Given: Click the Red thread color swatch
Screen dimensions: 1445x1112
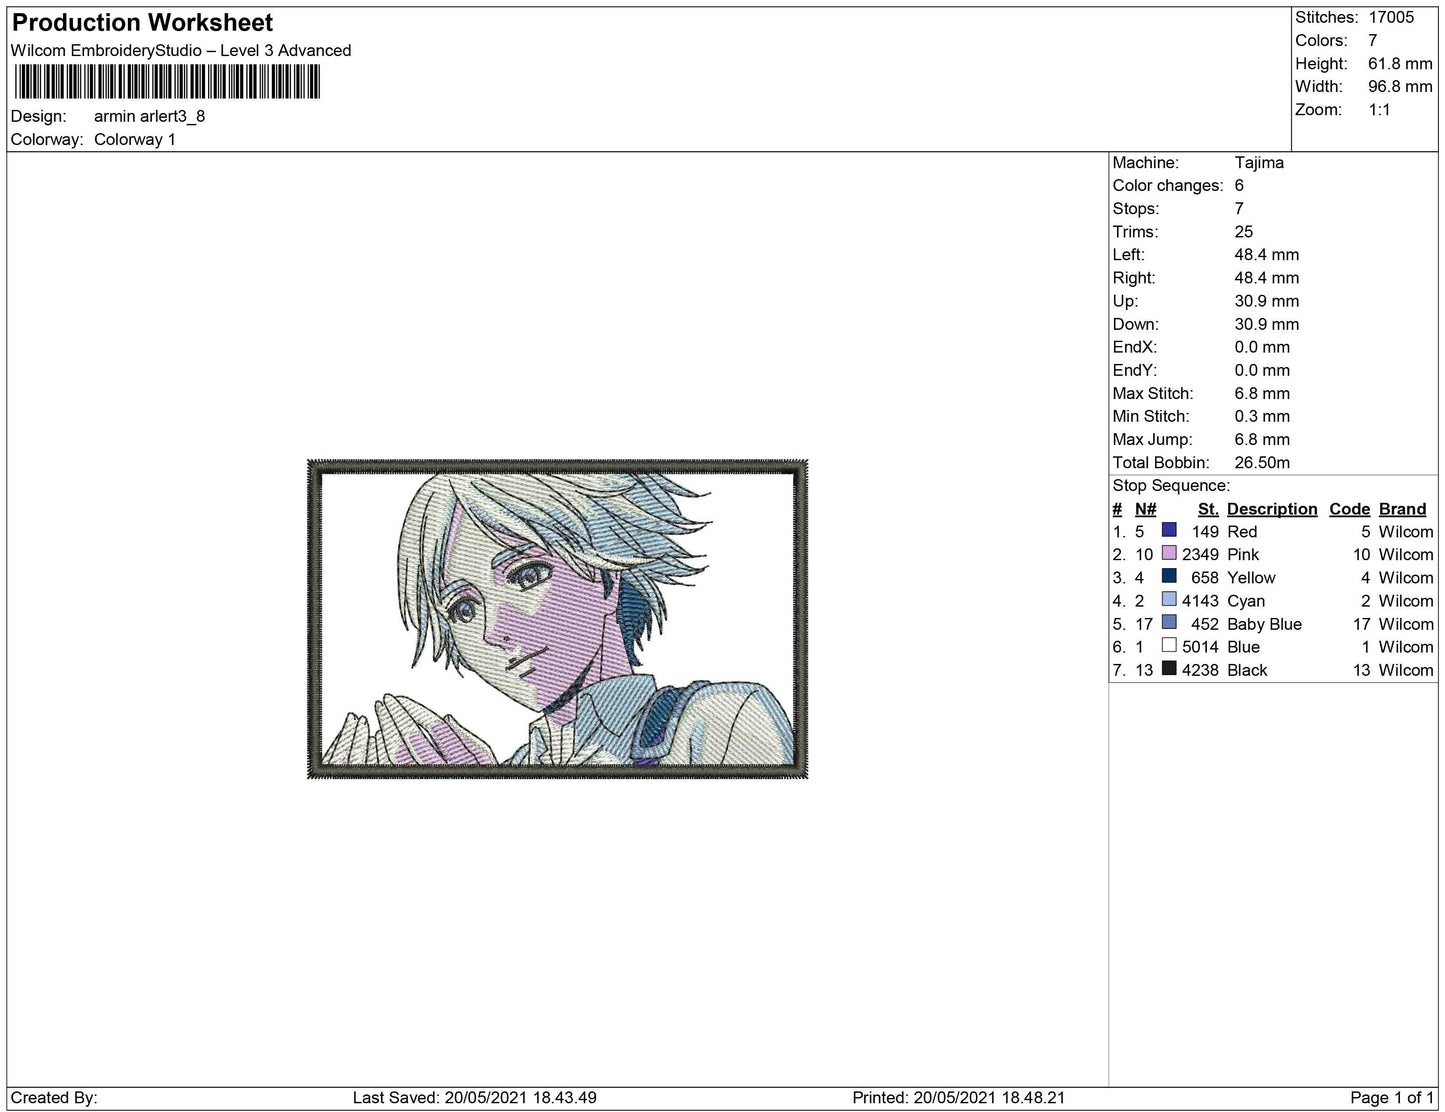Looking at the screenshot, I should (1169, 530).
